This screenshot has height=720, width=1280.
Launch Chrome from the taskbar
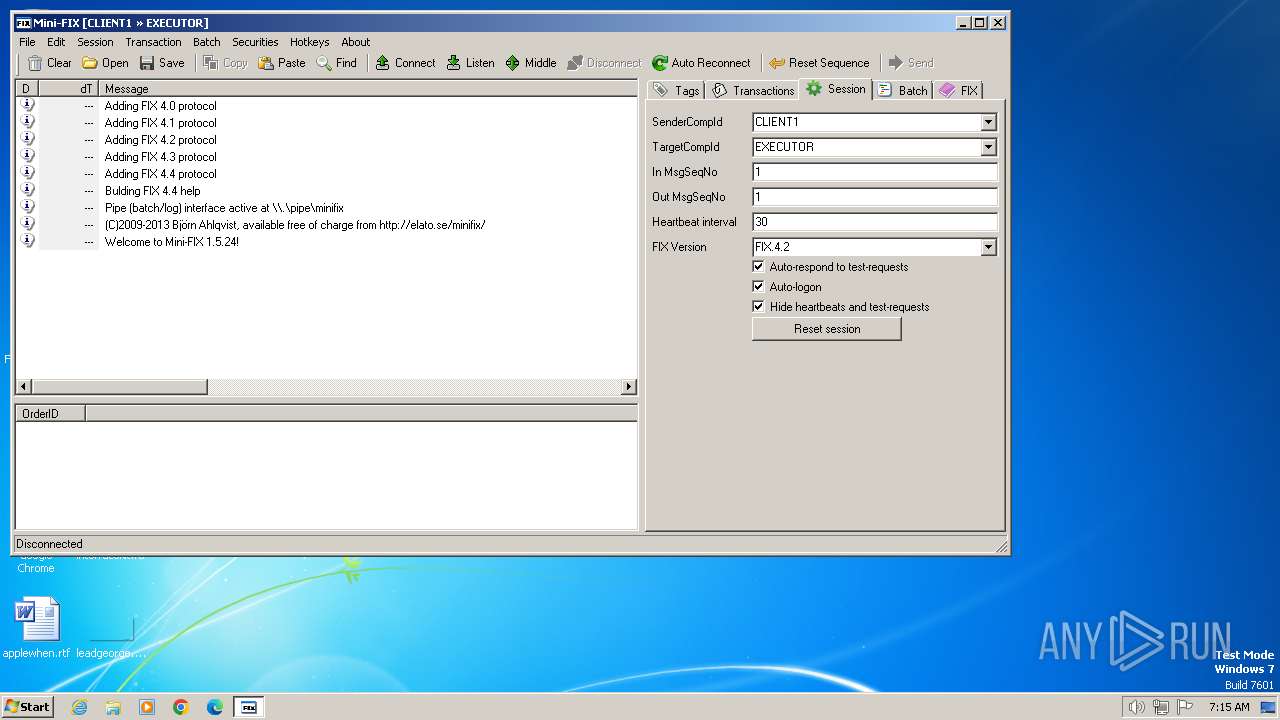[x=181, y=707]
